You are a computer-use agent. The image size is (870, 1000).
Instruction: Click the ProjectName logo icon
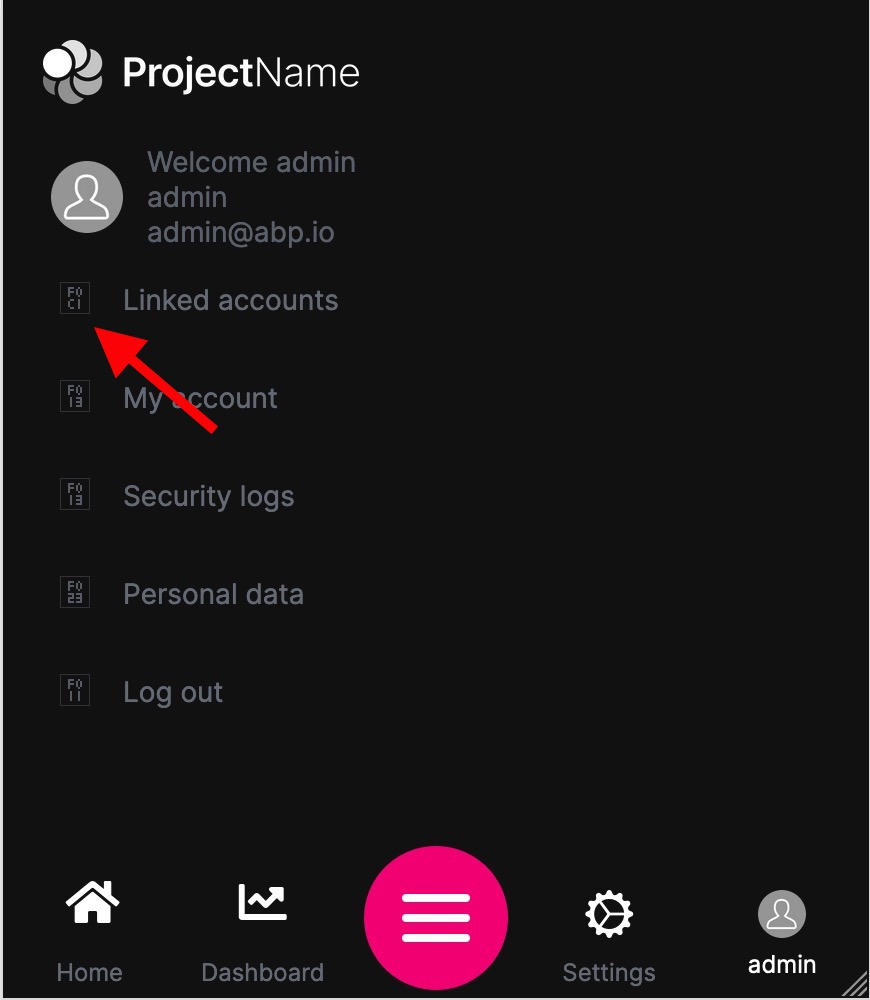(72, 72)
